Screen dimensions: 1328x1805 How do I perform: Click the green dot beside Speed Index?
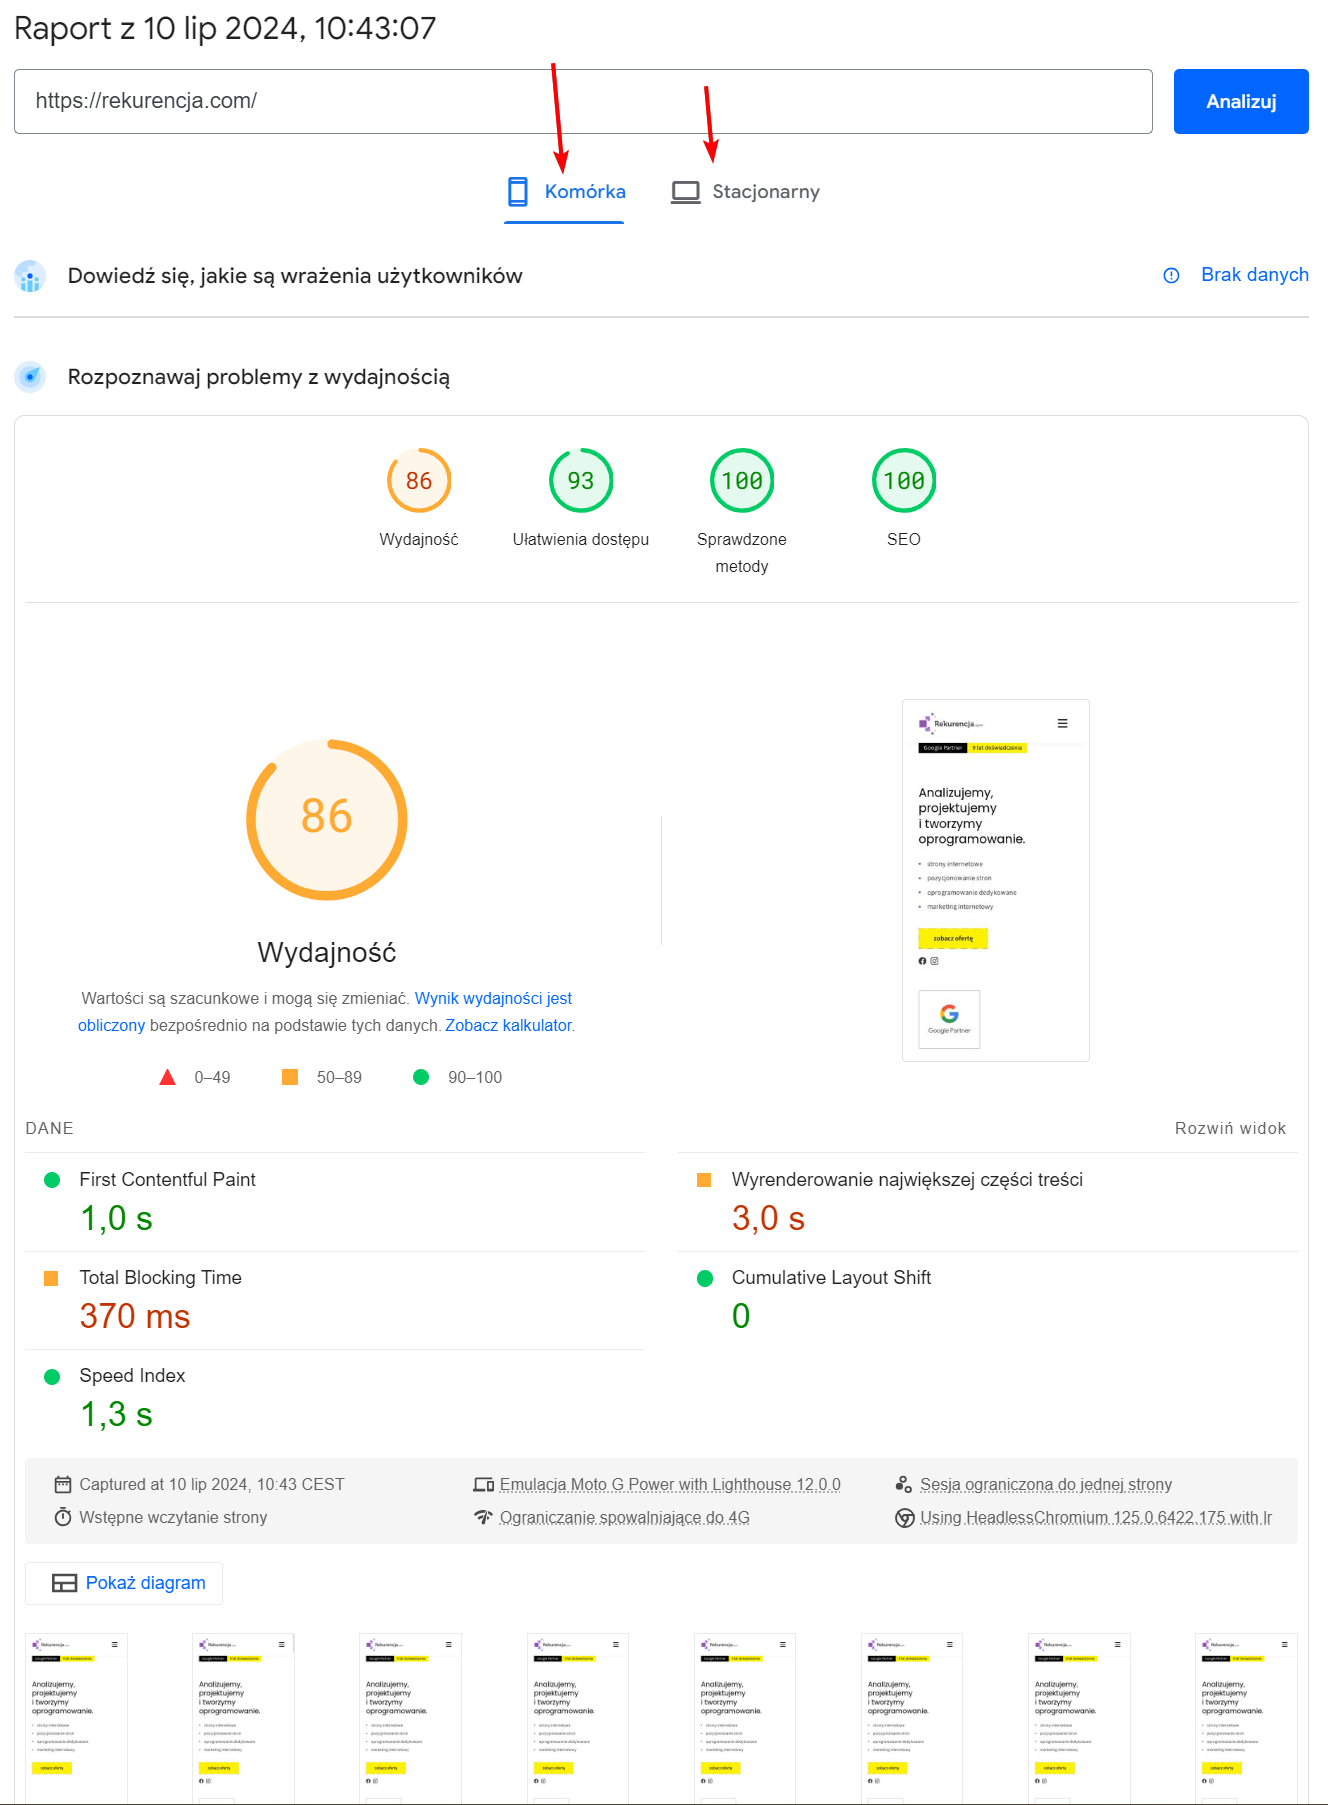[52, 1377]
